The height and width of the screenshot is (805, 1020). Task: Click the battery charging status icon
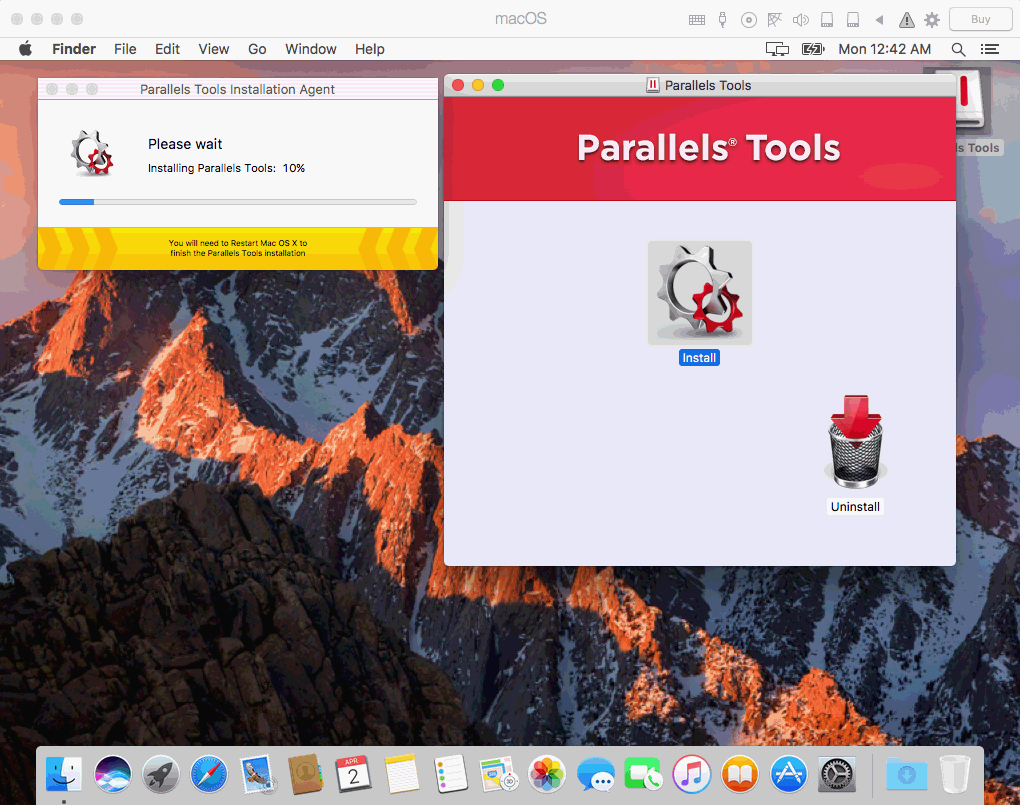[x=813, y=49]
